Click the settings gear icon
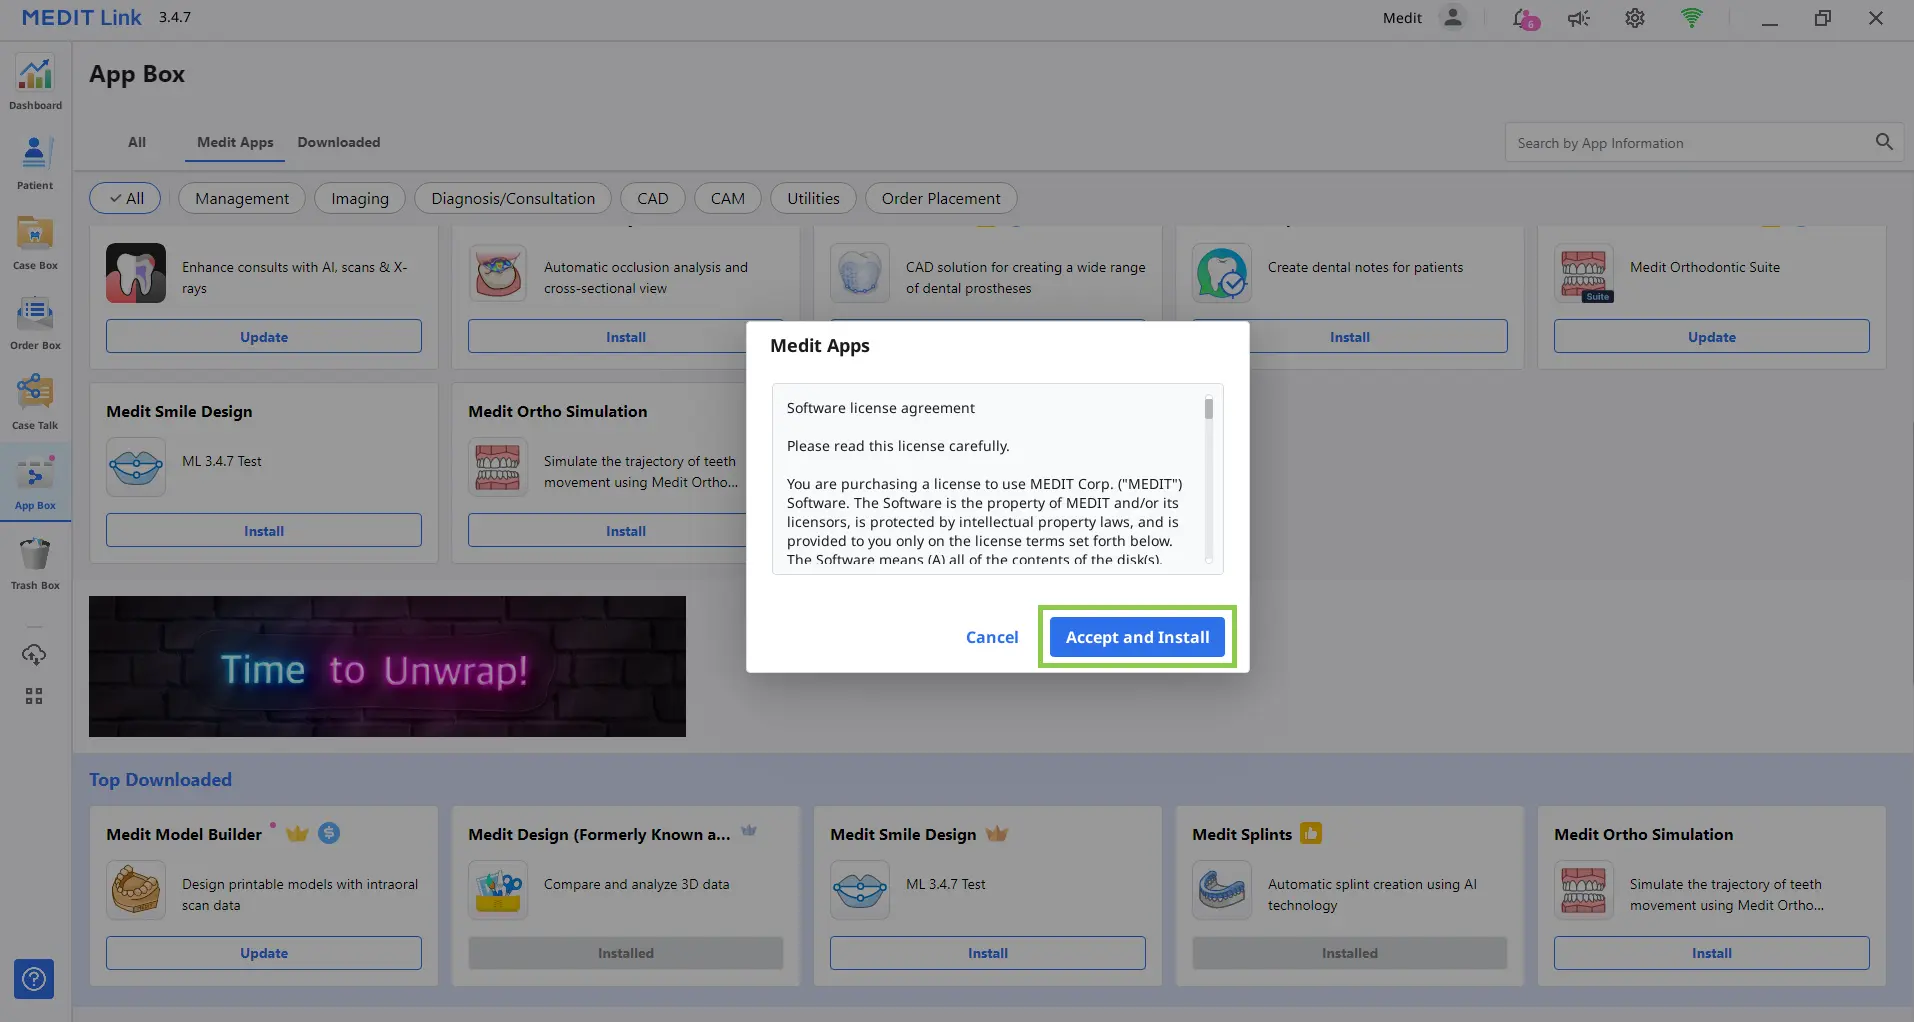Image resolution: width=1914 pixels, height=1022 pixels. [x=1634, y=18]
